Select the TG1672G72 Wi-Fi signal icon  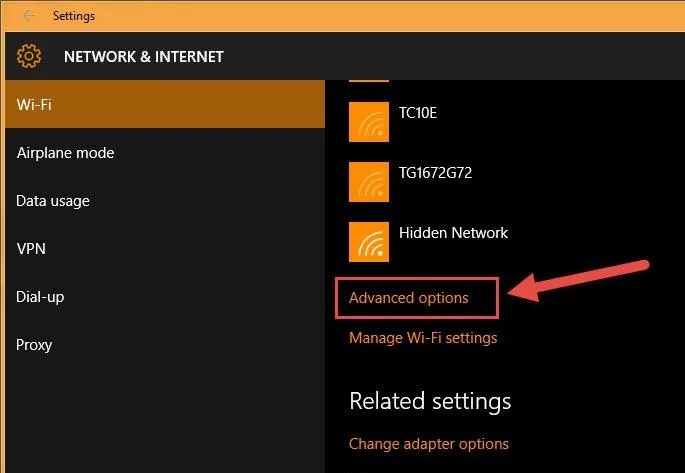pyautogui.click(x=369, y=182)
